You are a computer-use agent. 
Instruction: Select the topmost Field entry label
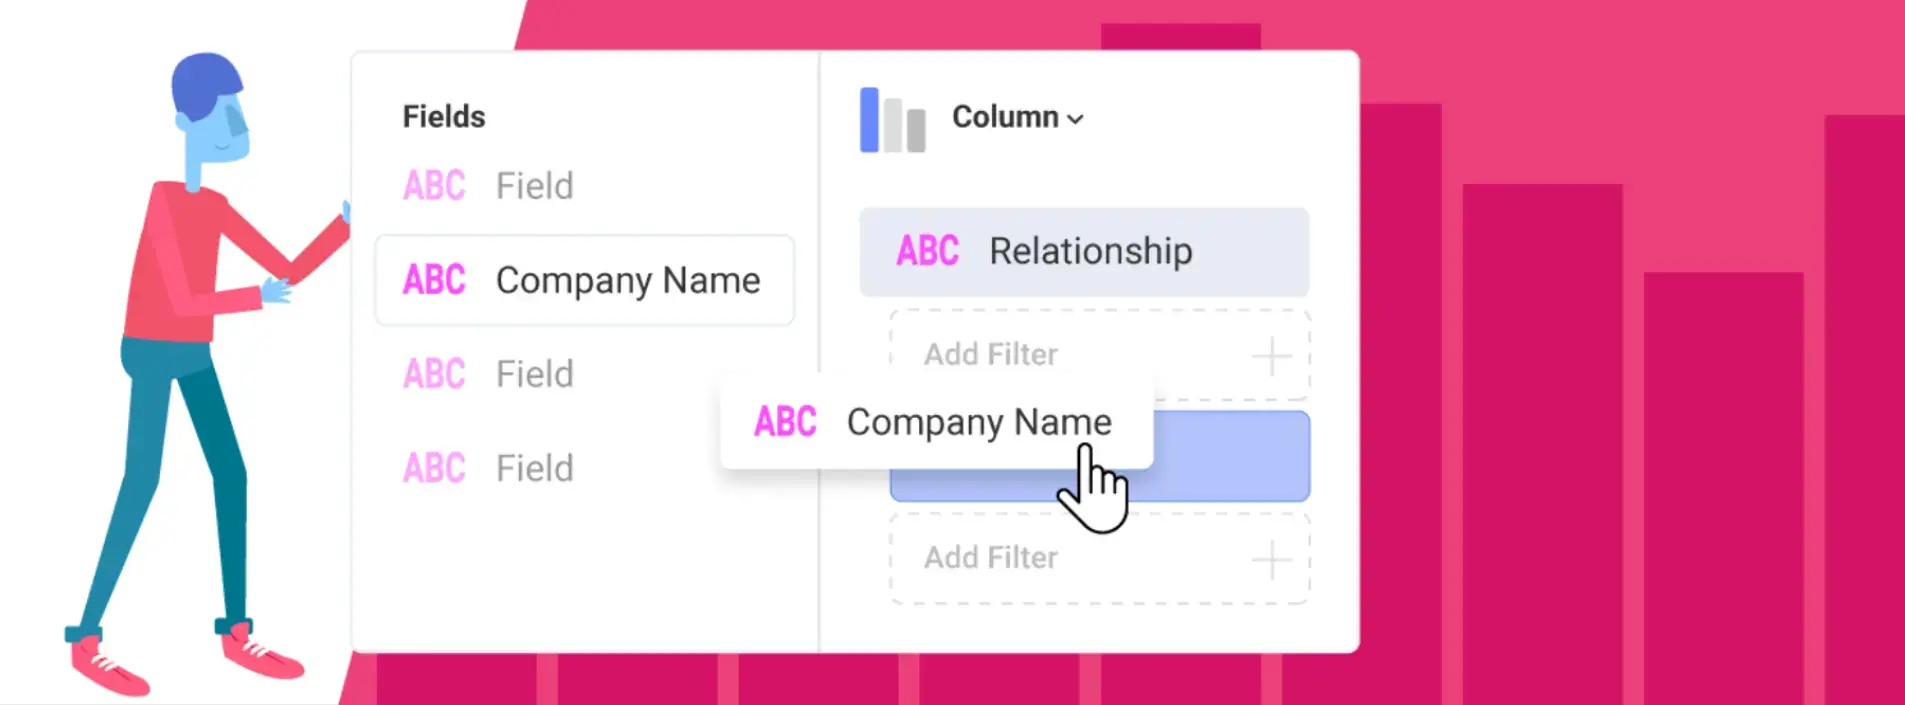click(535, 186)
